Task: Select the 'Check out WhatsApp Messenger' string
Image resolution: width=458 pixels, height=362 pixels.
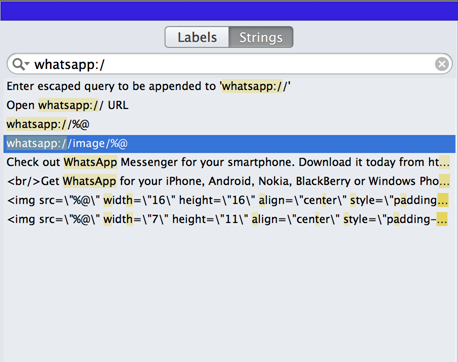Action: click(x=229, y=162)
